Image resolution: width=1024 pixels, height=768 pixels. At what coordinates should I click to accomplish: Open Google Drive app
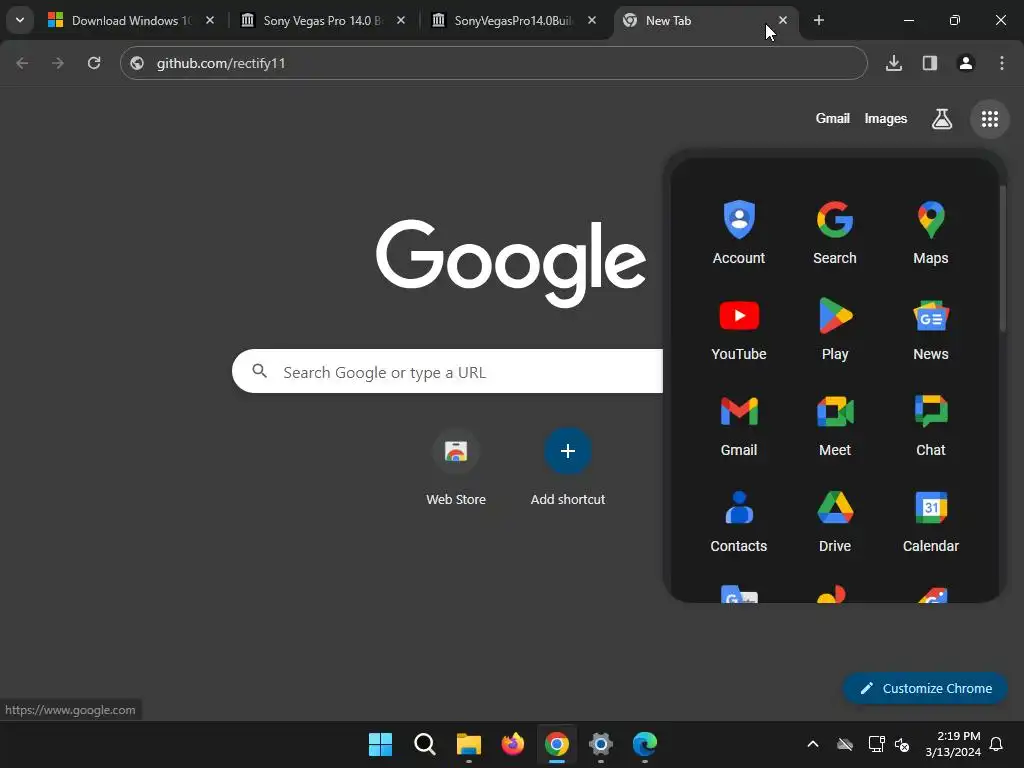click(x=835, y=519)
